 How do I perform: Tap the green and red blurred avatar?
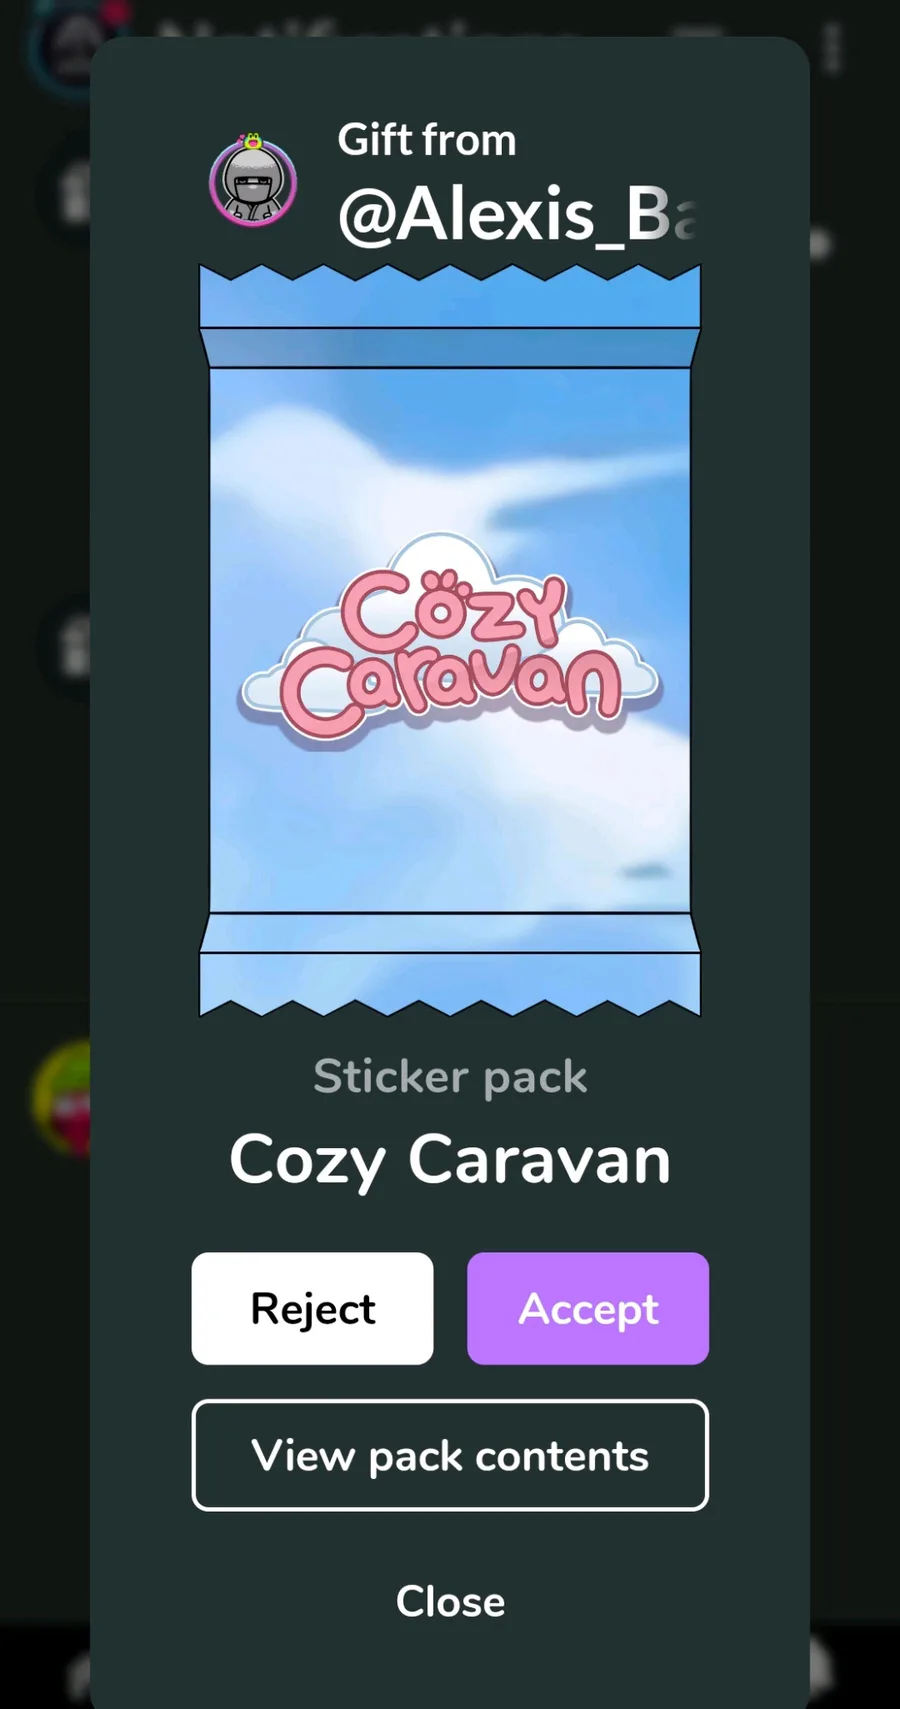(x=62, y=1098)
